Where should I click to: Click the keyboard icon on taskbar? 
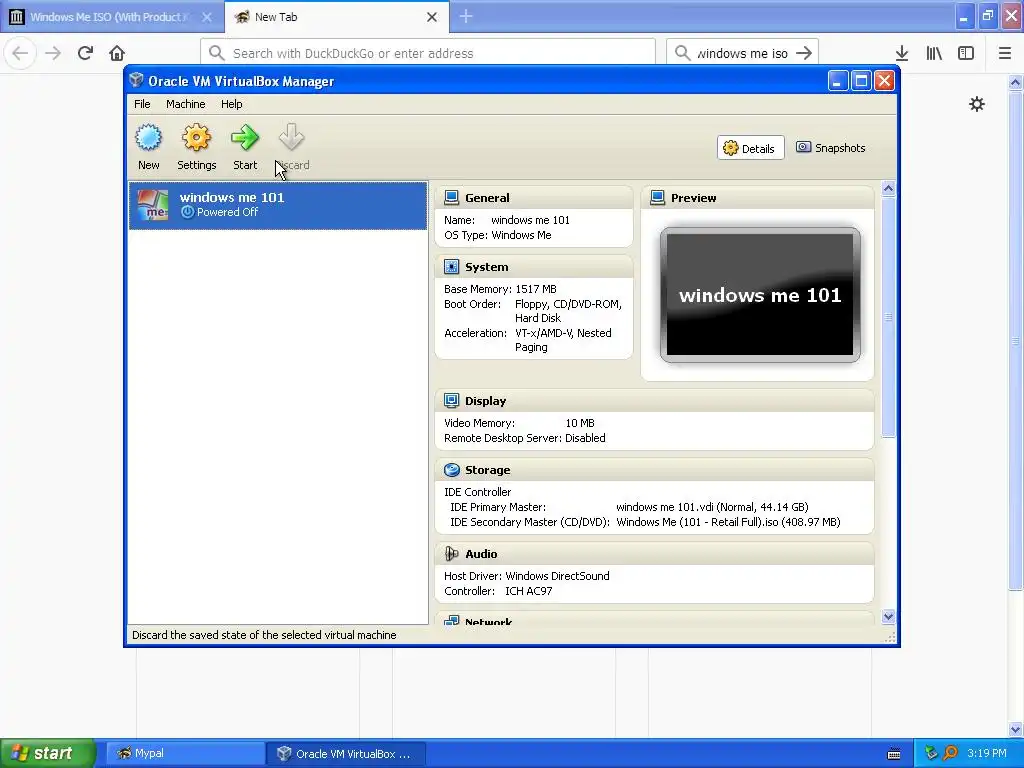coord(894,754)
